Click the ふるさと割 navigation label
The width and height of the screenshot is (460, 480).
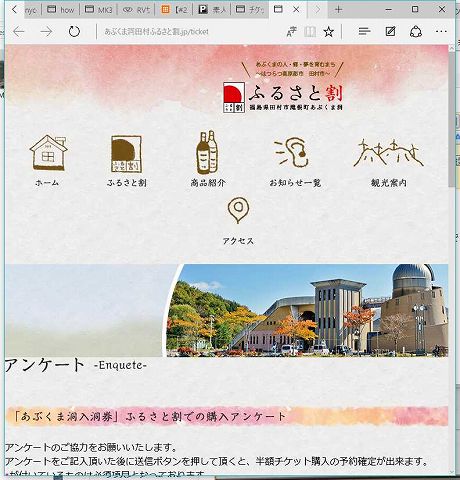tap(127, 183)
